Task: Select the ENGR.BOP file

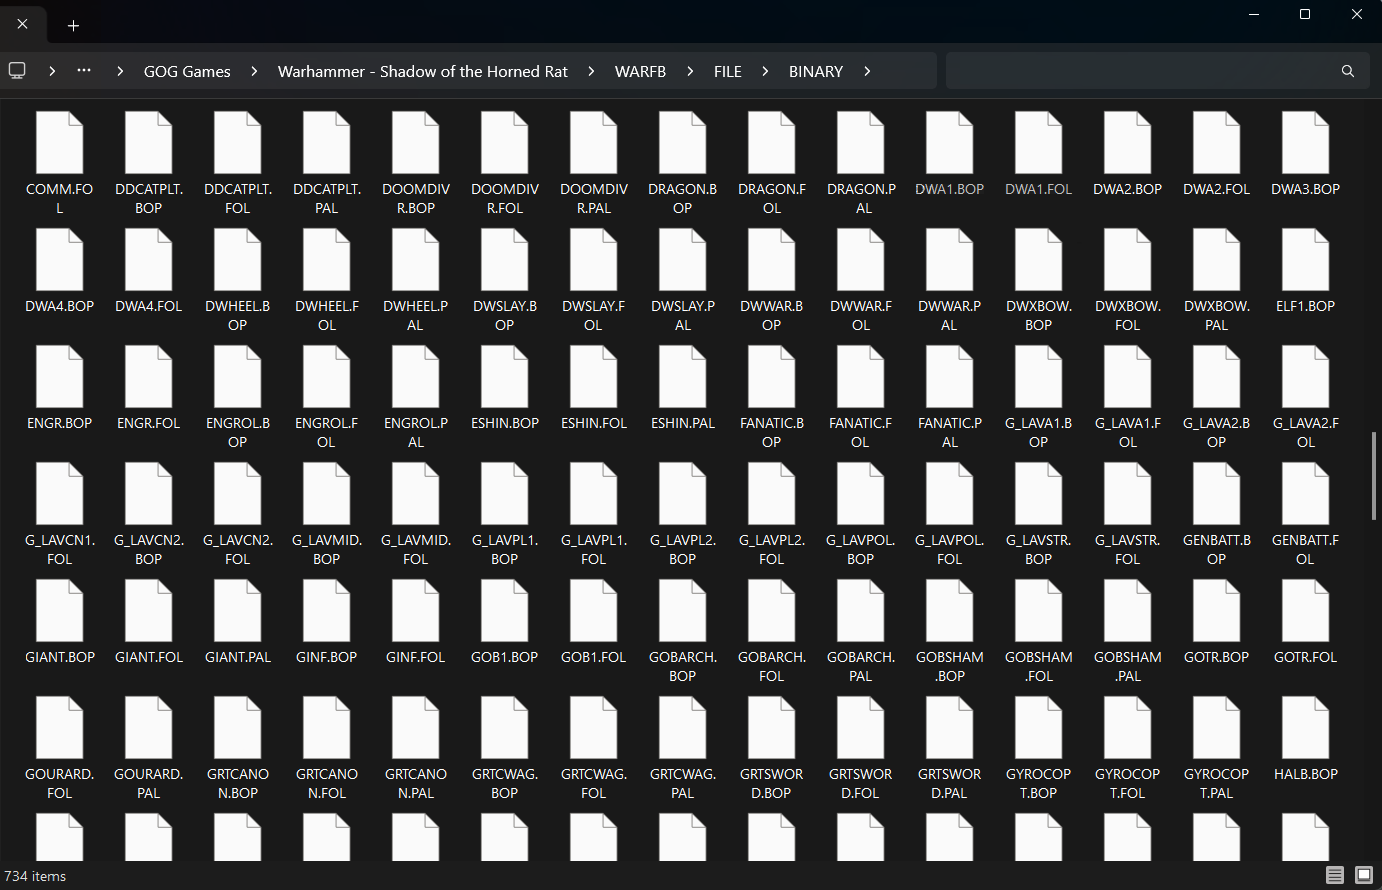Action: pyautogui.click(x=60, y=388)
